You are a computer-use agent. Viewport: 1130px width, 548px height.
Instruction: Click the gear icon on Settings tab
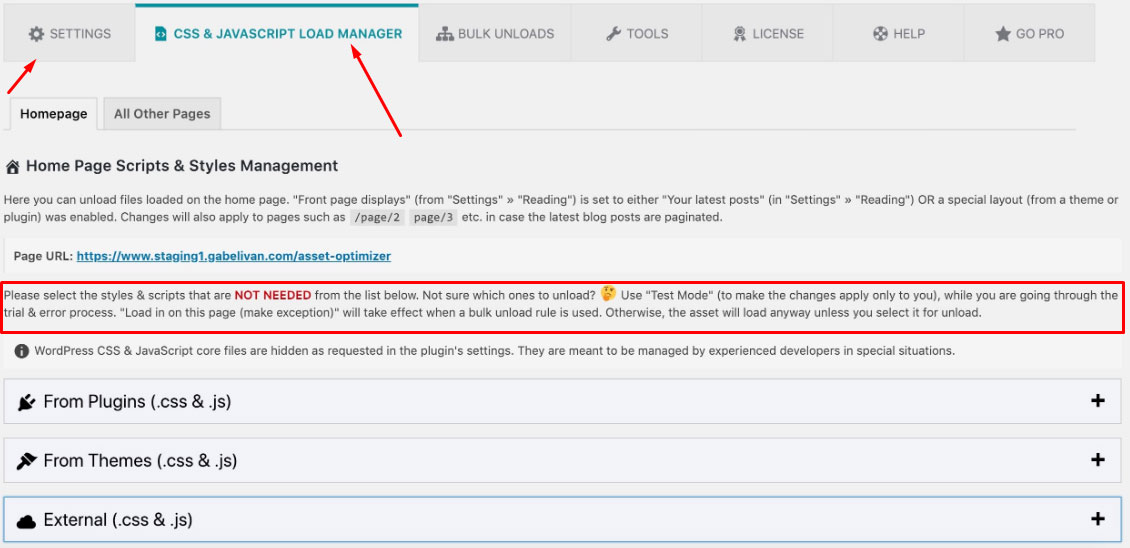(x=36, y=34)
